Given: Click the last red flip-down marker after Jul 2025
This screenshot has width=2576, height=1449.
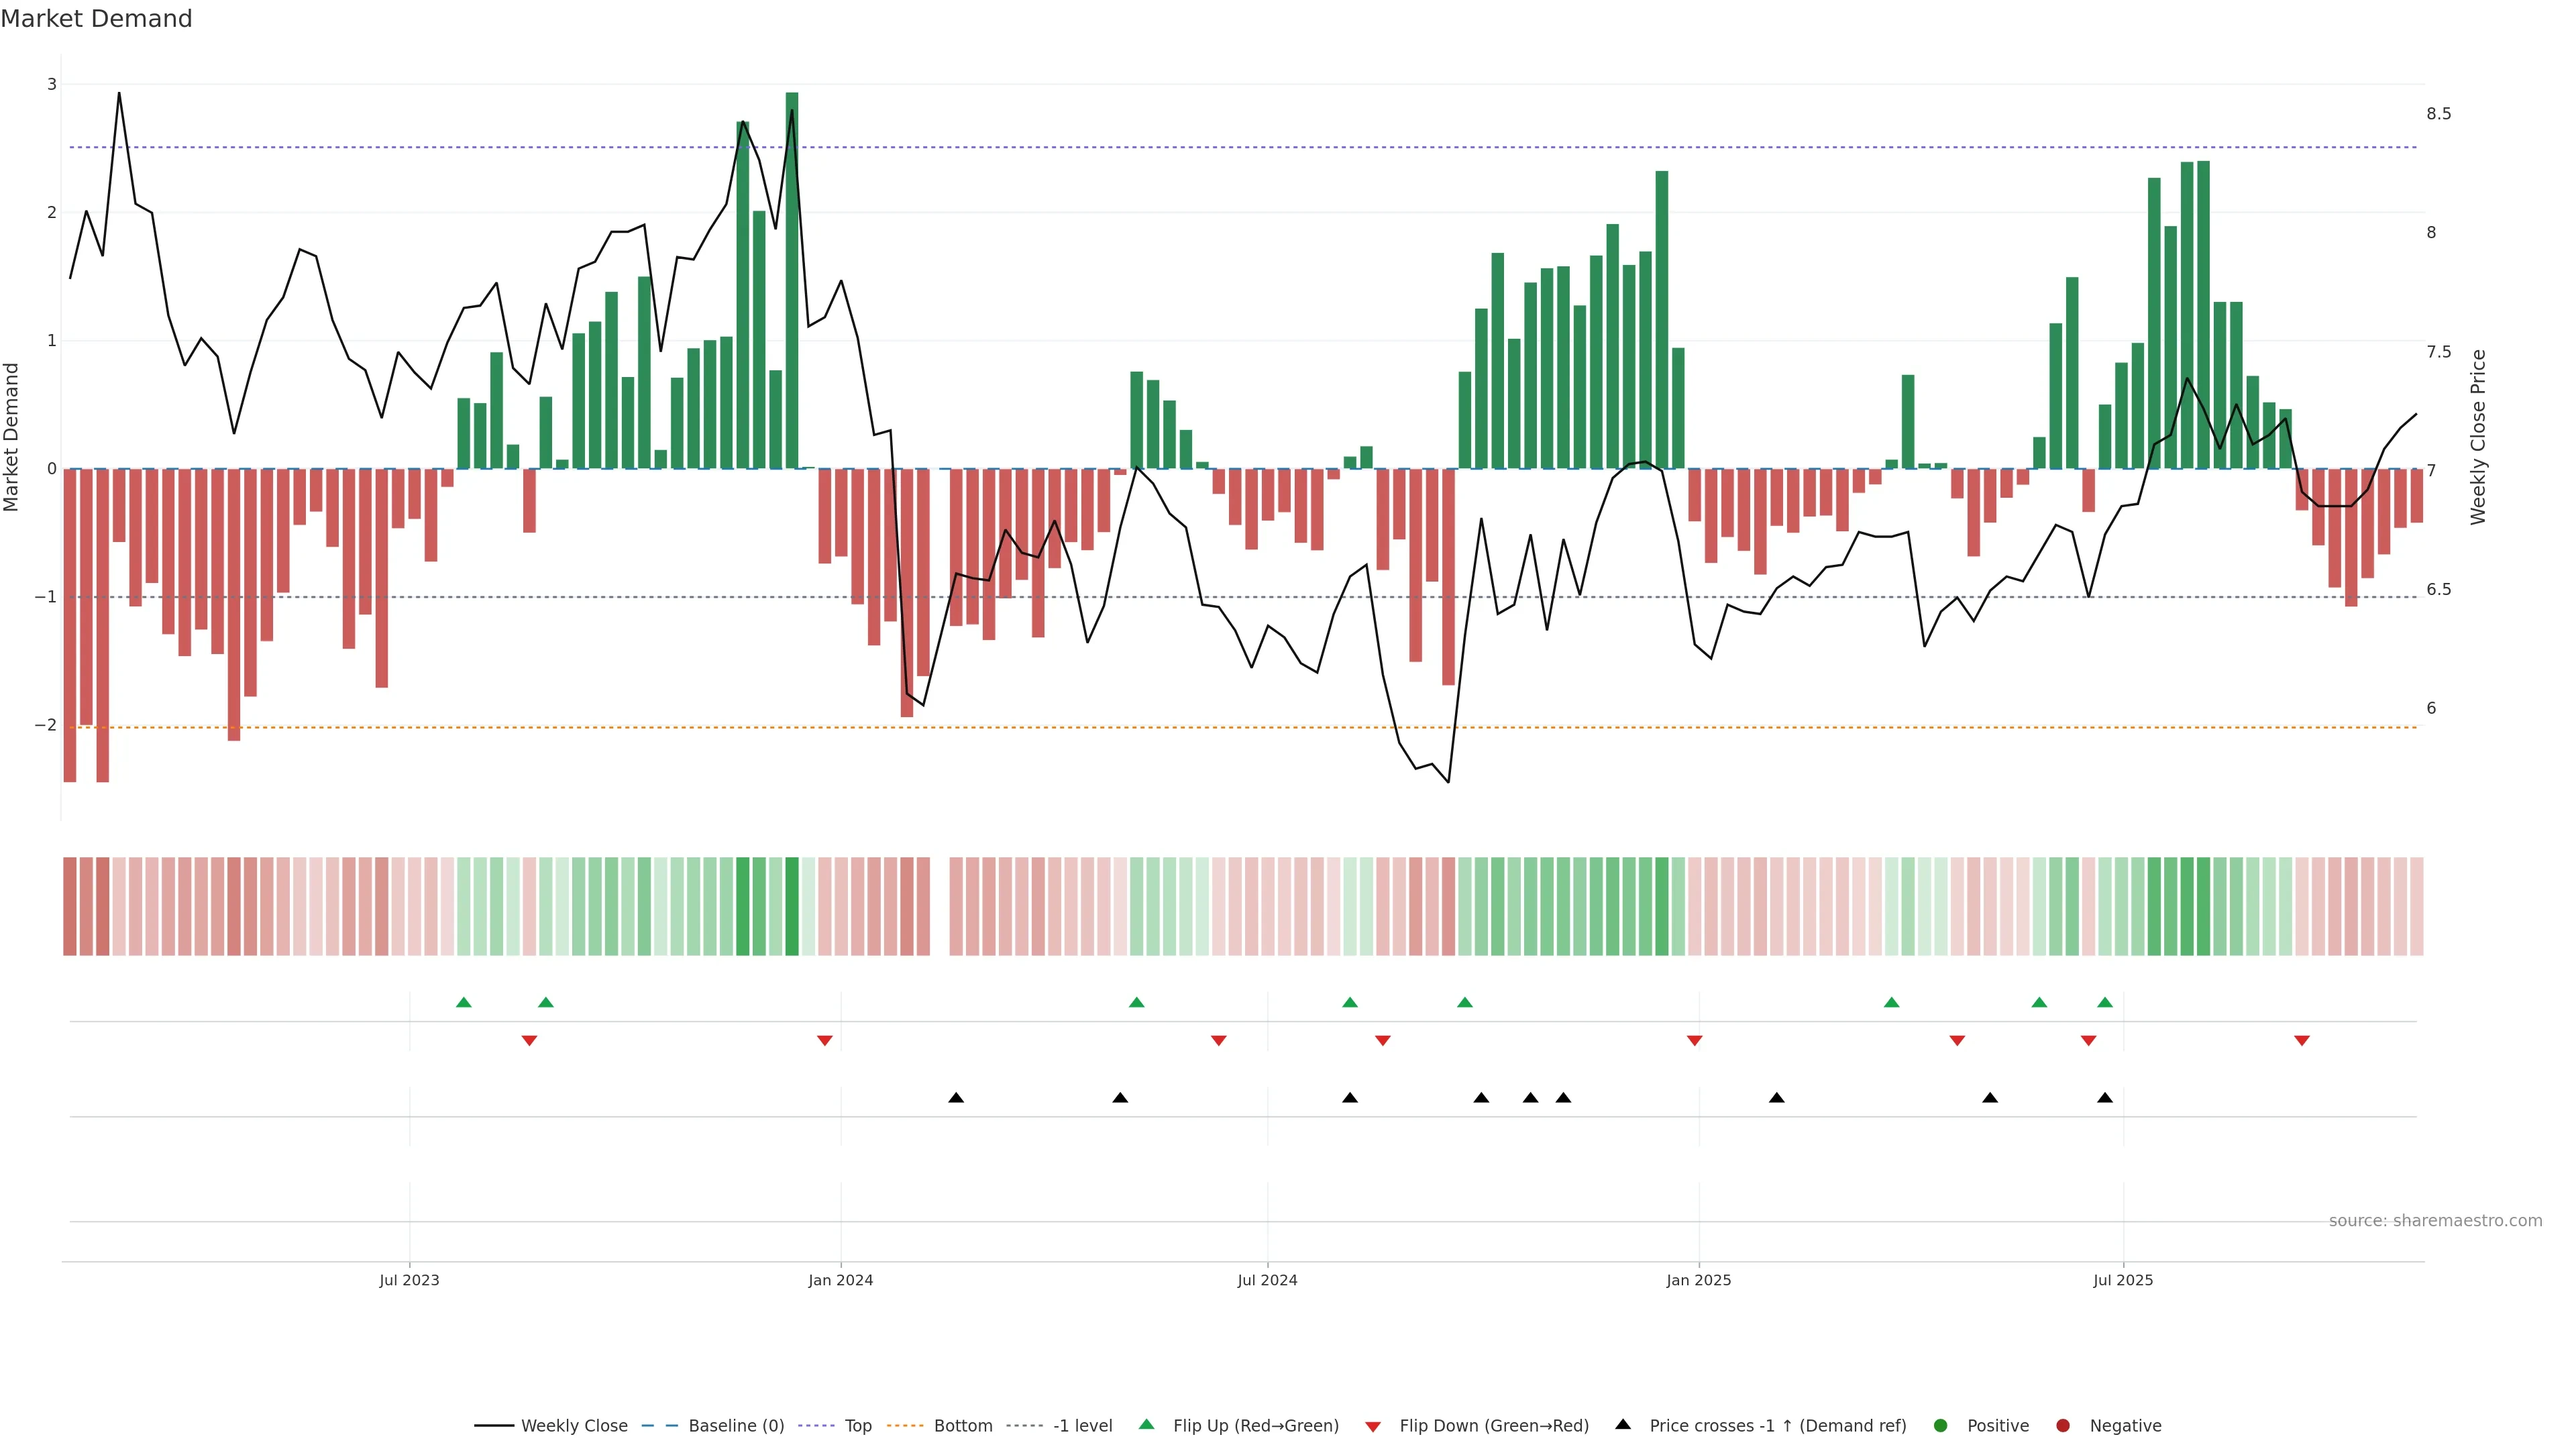Looking at the screenshot, I should [2302, 1041].
